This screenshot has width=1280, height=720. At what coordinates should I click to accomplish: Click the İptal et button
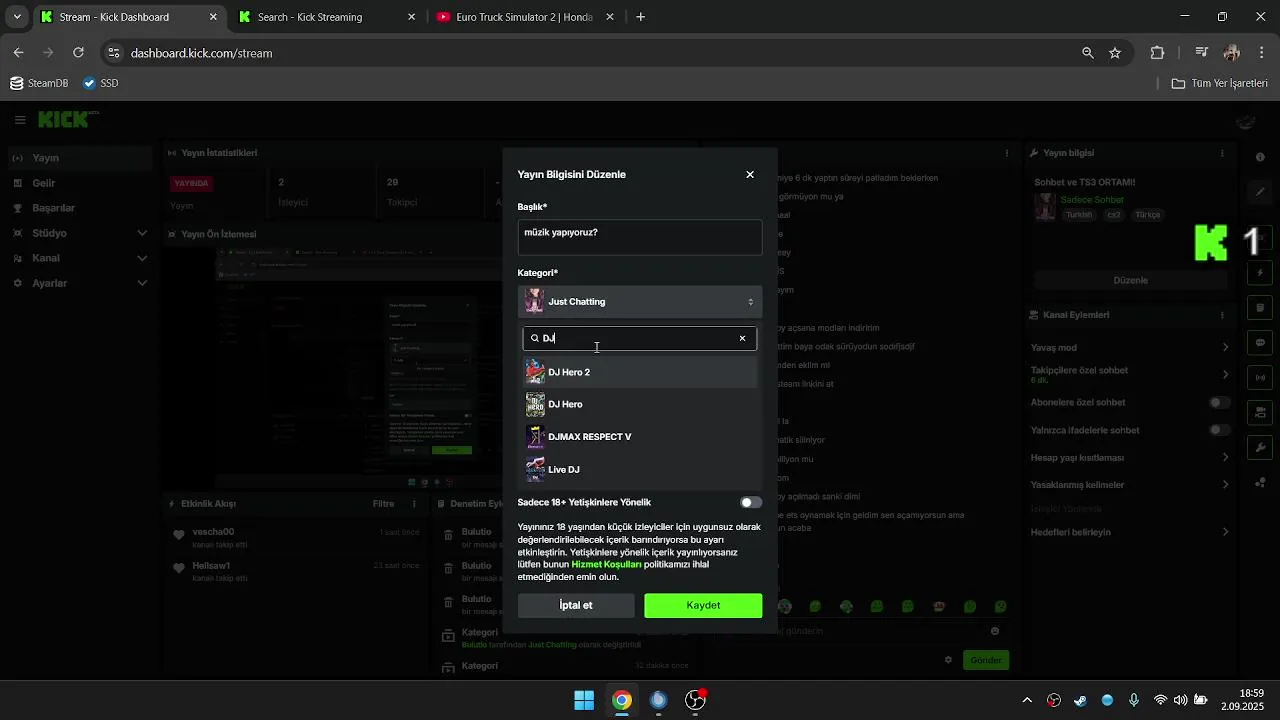pyautogui.click(x=576, y=605)
